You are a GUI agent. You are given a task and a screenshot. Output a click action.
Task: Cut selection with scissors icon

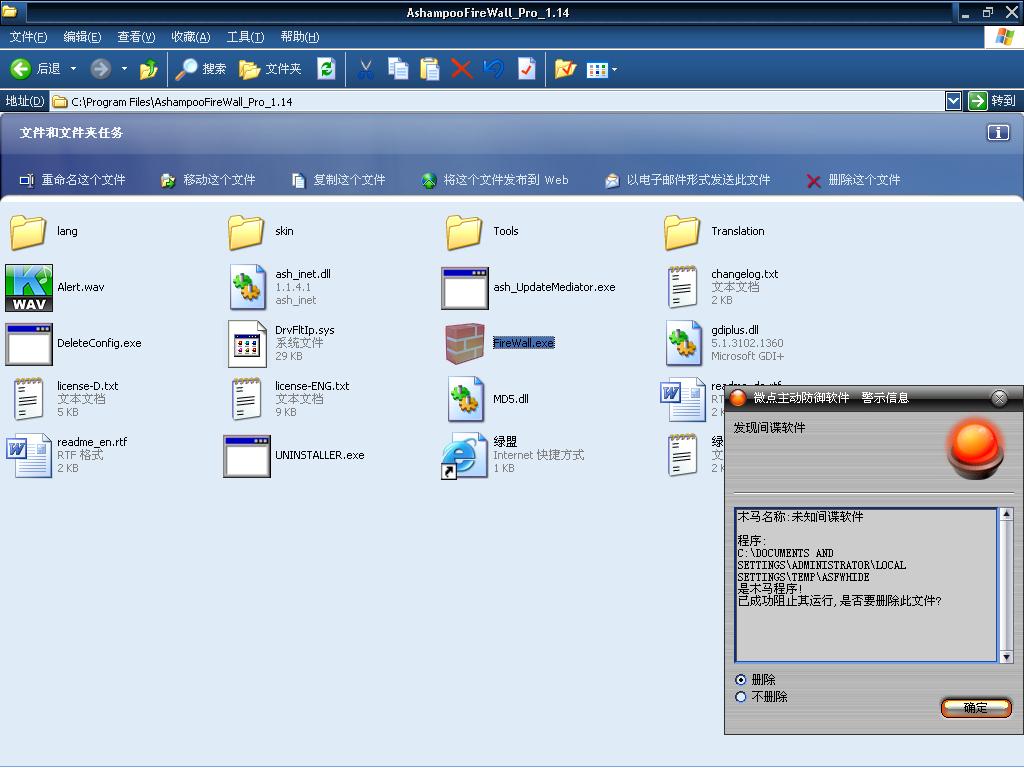pyautogui.click(x=366, y=69)
